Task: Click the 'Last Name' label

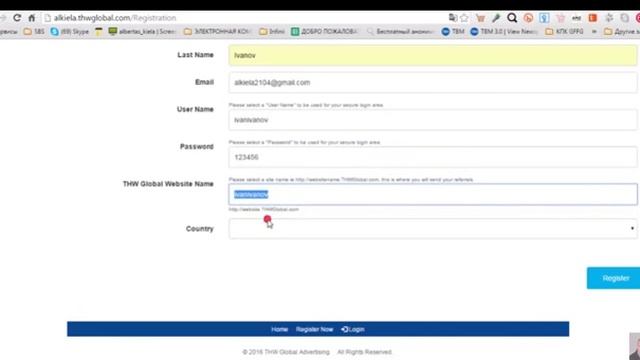Action: point(195,55)
